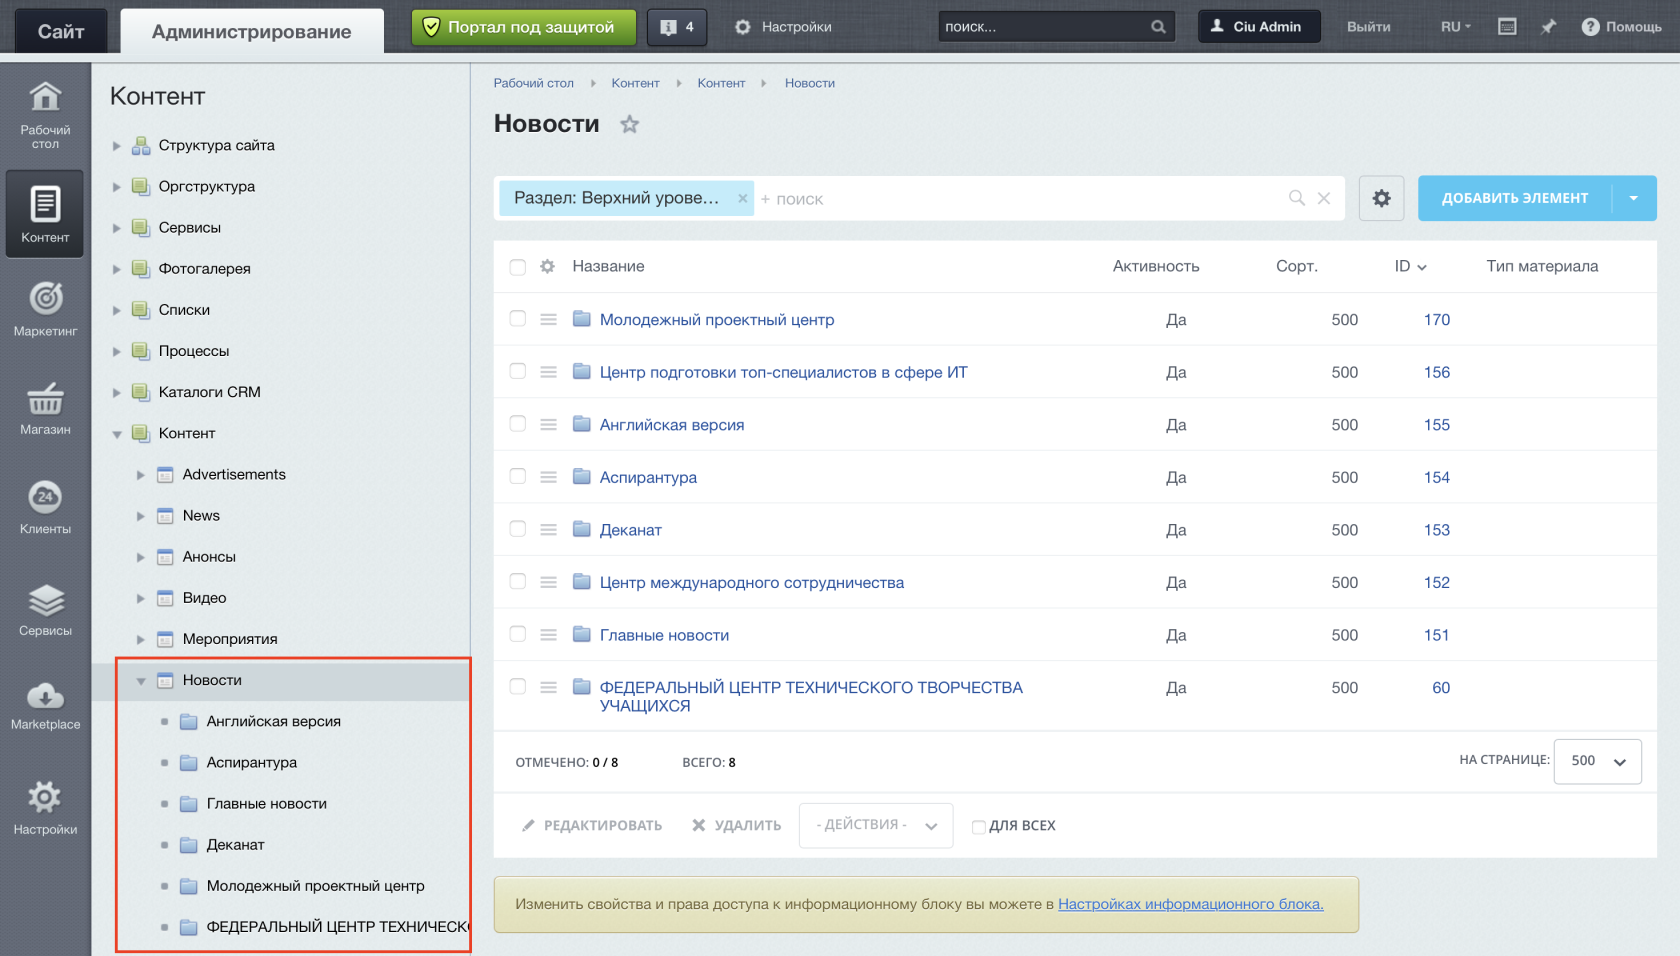Add Новости page to favorites star
This screenshot has height=956, width=1680.
coord(629,125)
